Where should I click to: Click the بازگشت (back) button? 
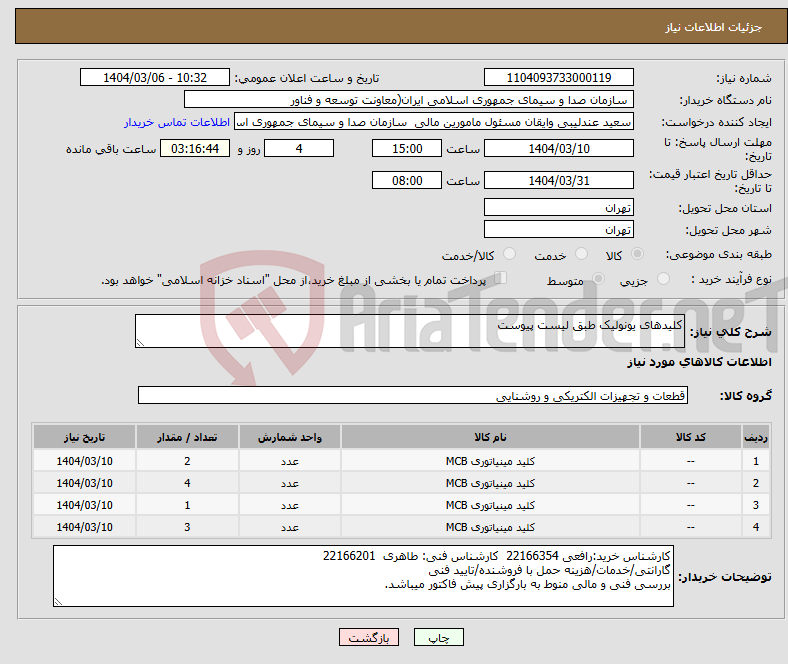click(x=369, y=637)
